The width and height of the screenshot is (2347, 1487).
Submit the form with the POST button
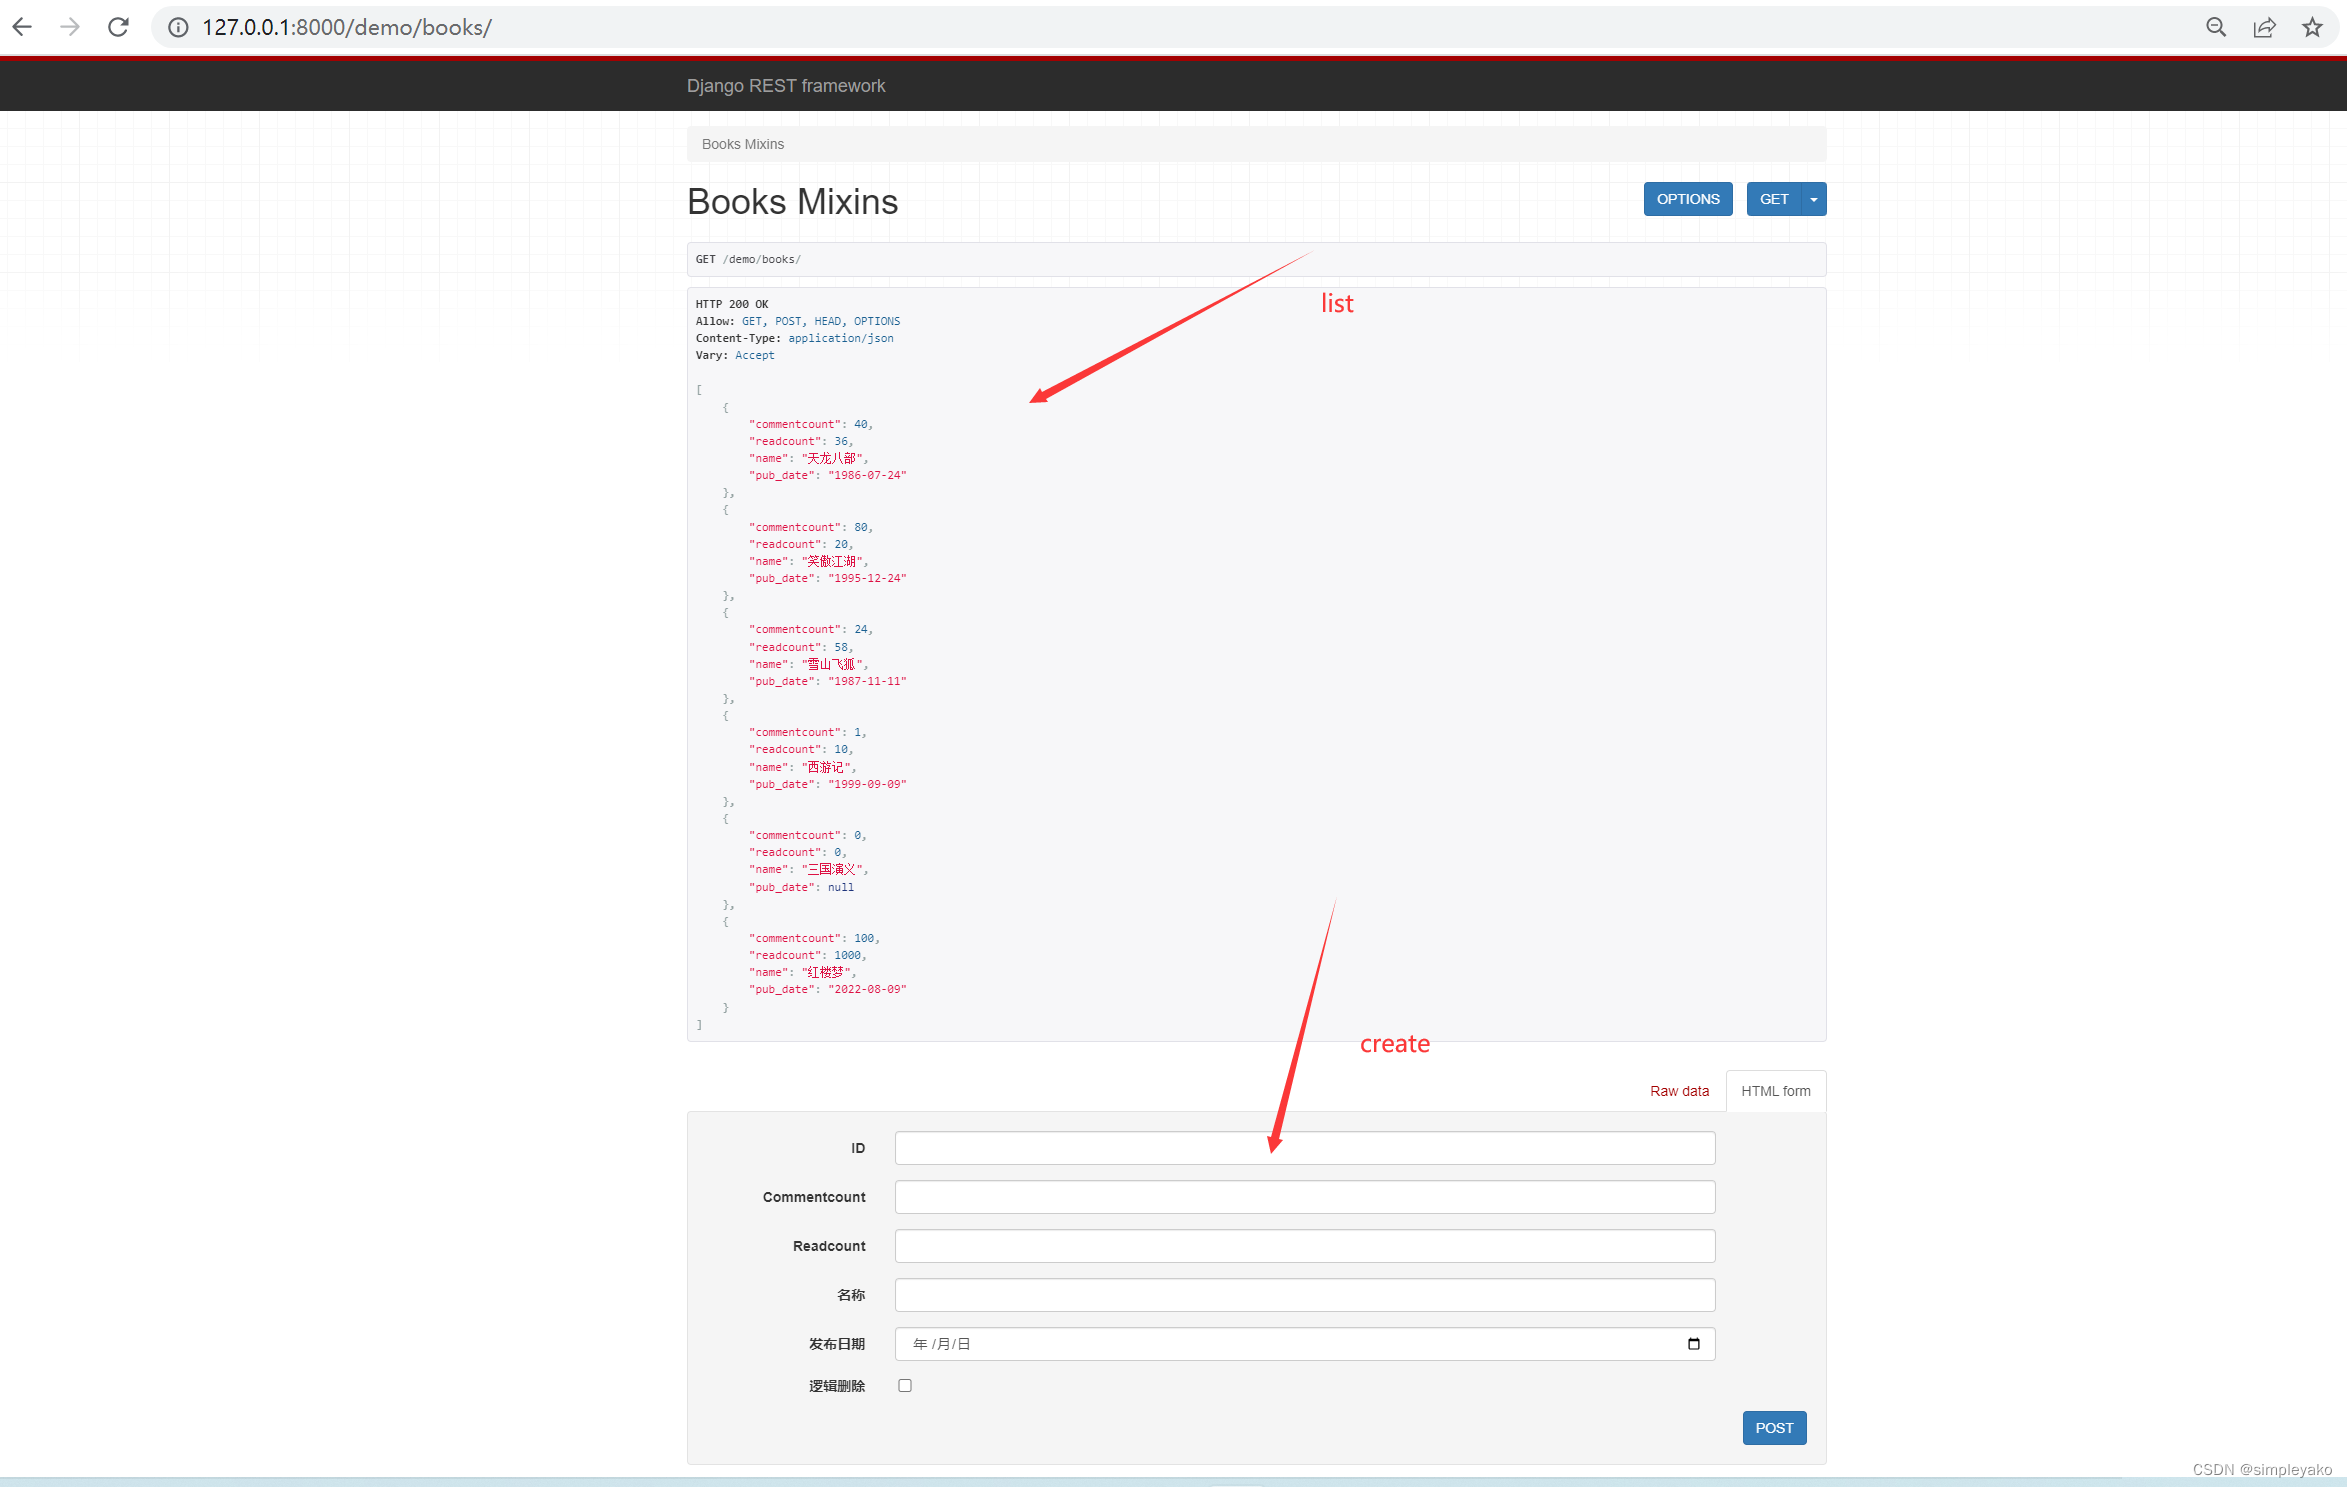(x=1773, y=1427)
